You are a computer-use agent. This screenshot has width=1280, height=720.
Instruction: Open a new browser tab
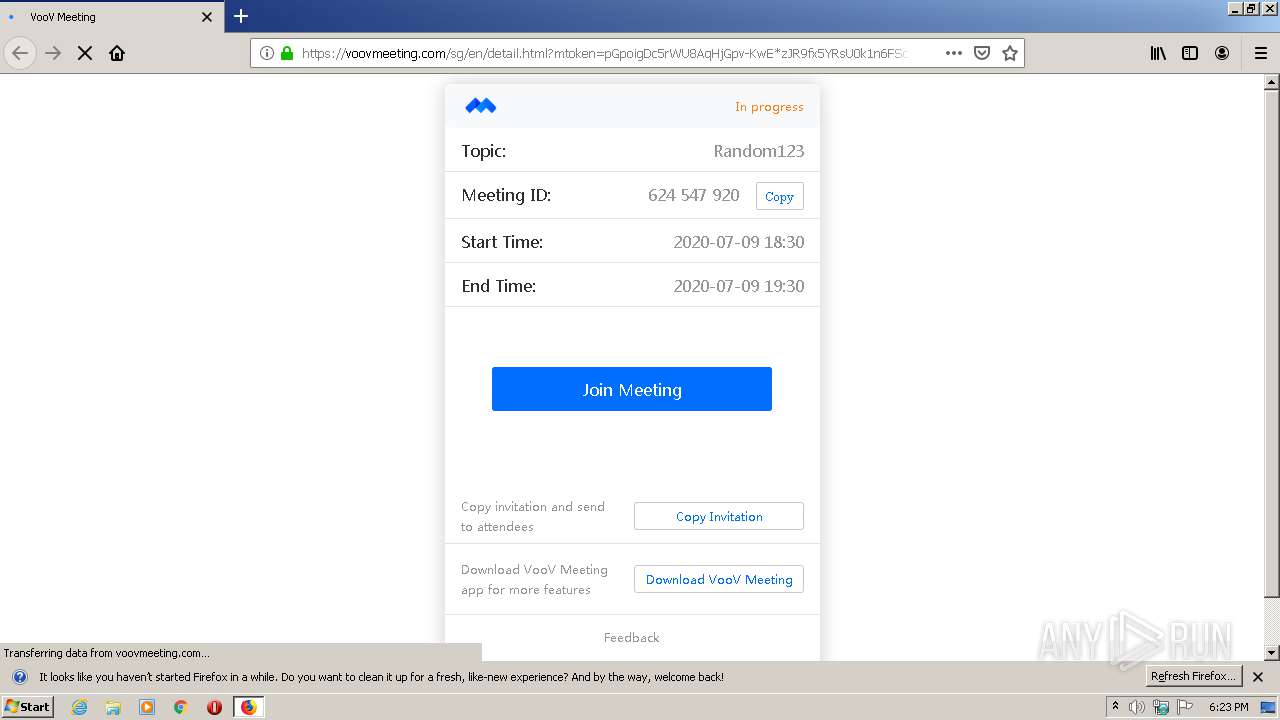pos(241,16)
